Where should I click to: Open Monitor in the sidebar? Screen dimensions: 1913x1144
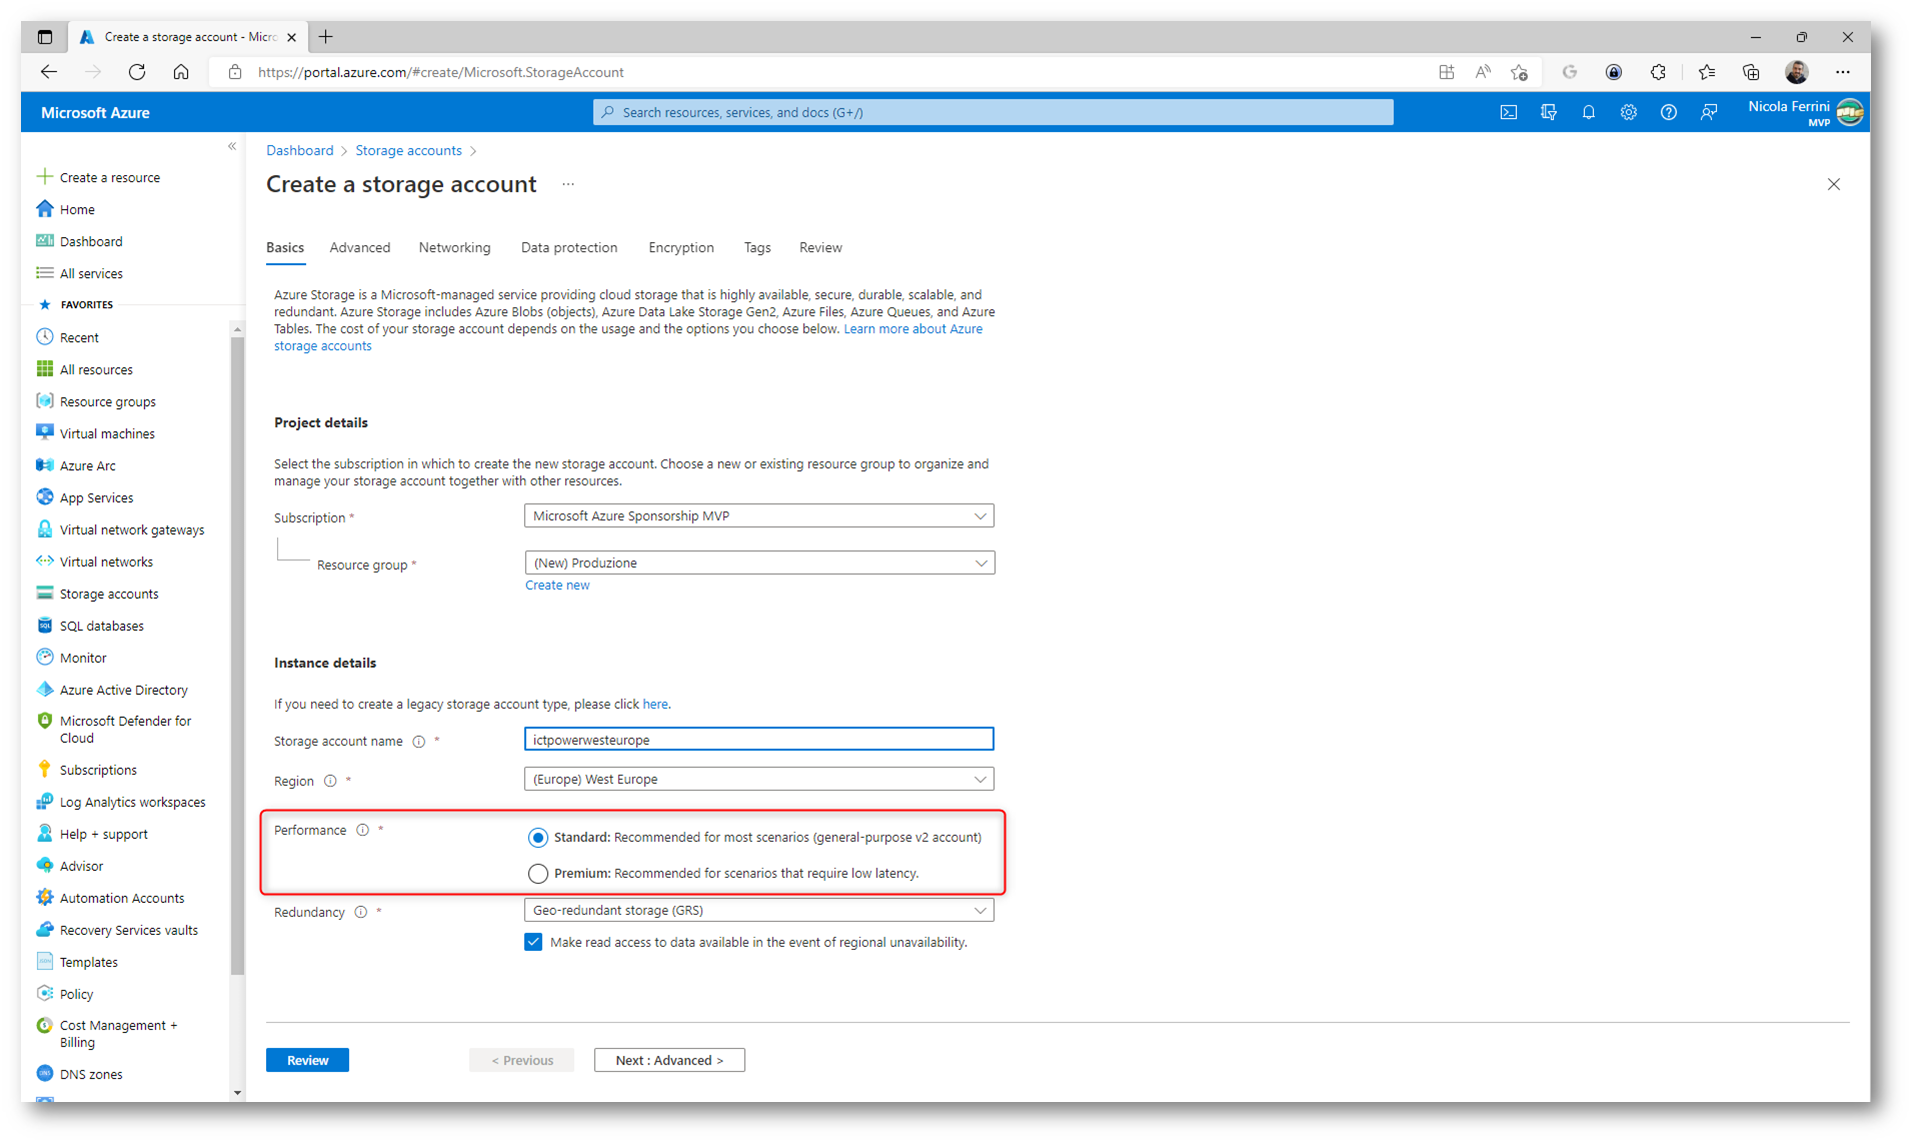83,658
